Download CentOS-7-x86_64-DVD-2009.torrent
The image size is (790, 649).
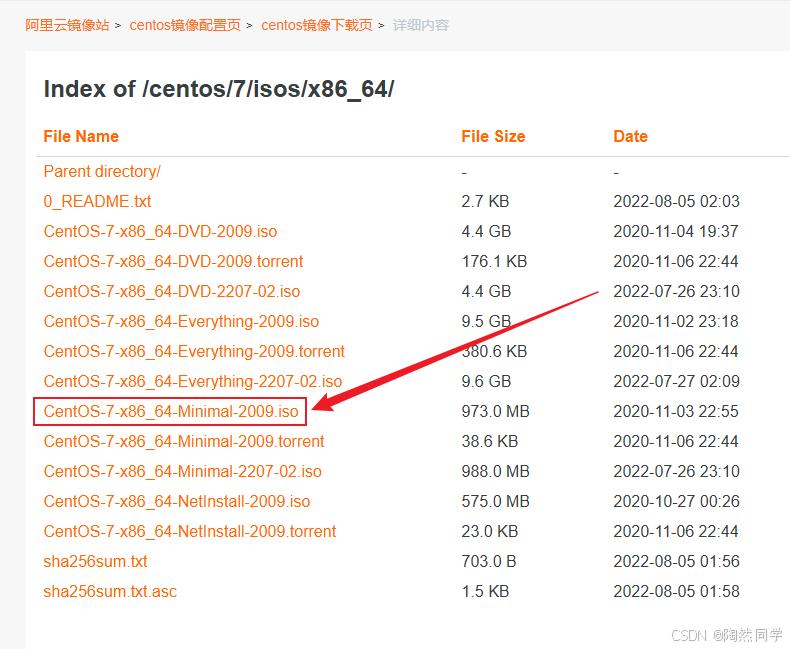[x=173, y=262]
